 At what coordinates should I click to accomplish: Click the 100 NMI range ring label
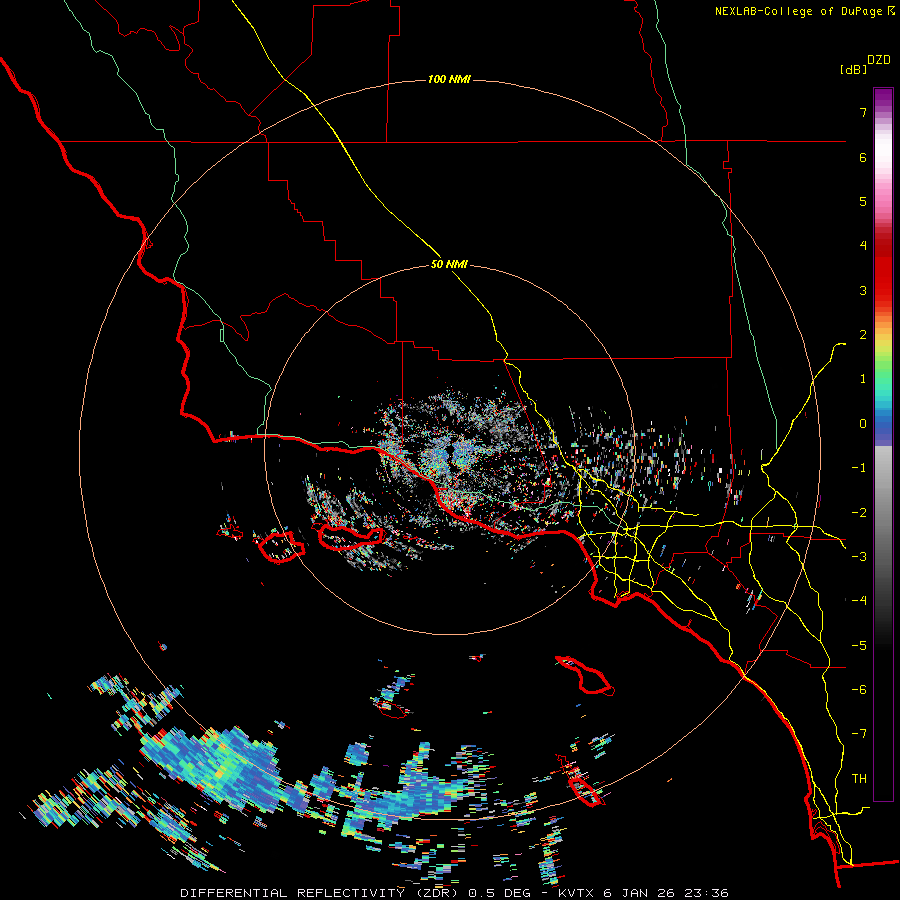click(449, 79)
